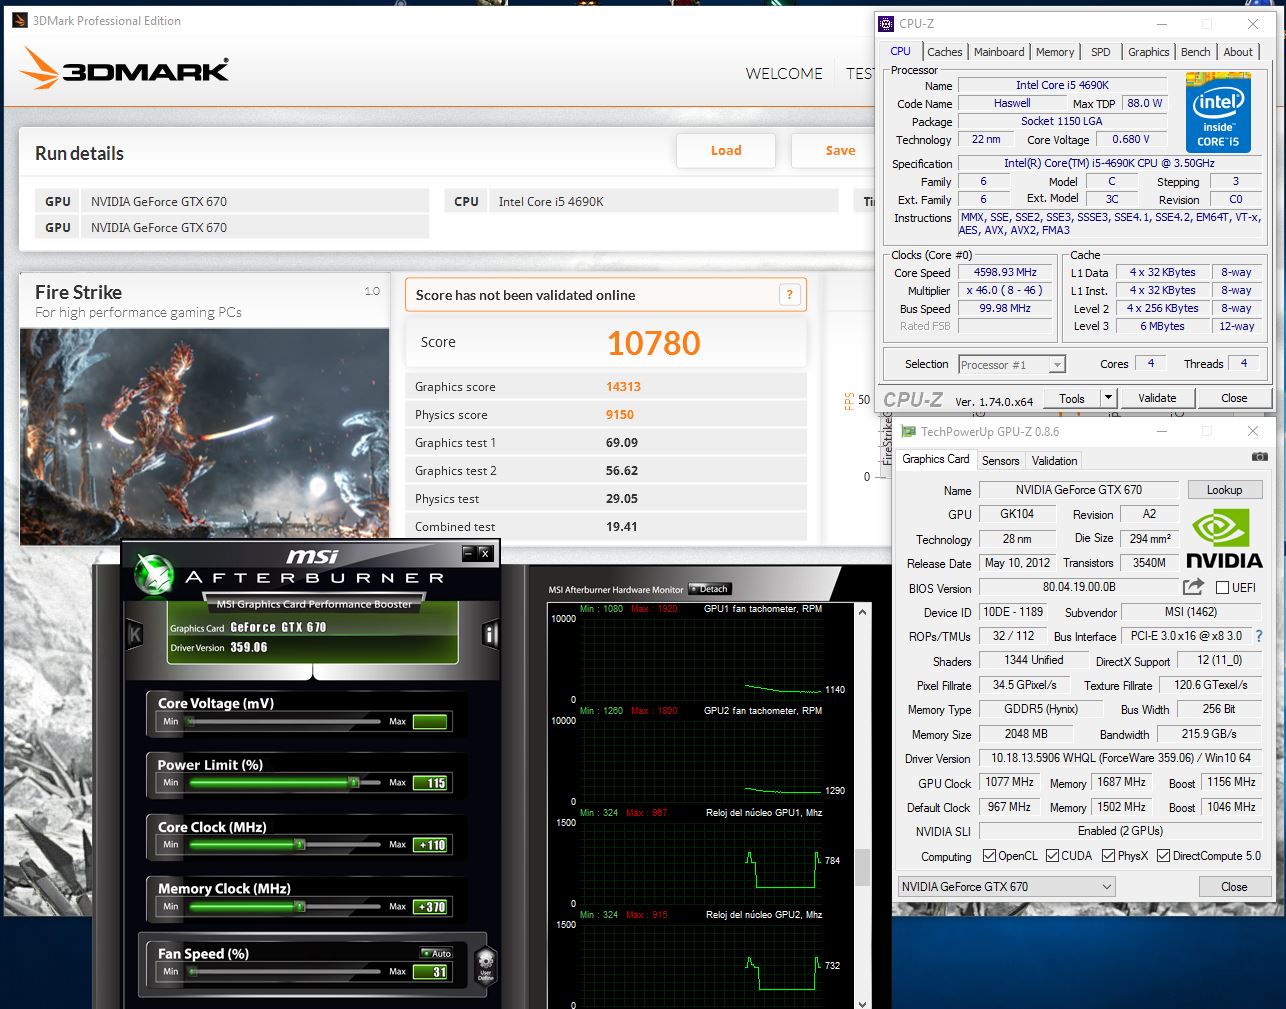Open the Memory tab in CPU-Z

coord(1055,52)
